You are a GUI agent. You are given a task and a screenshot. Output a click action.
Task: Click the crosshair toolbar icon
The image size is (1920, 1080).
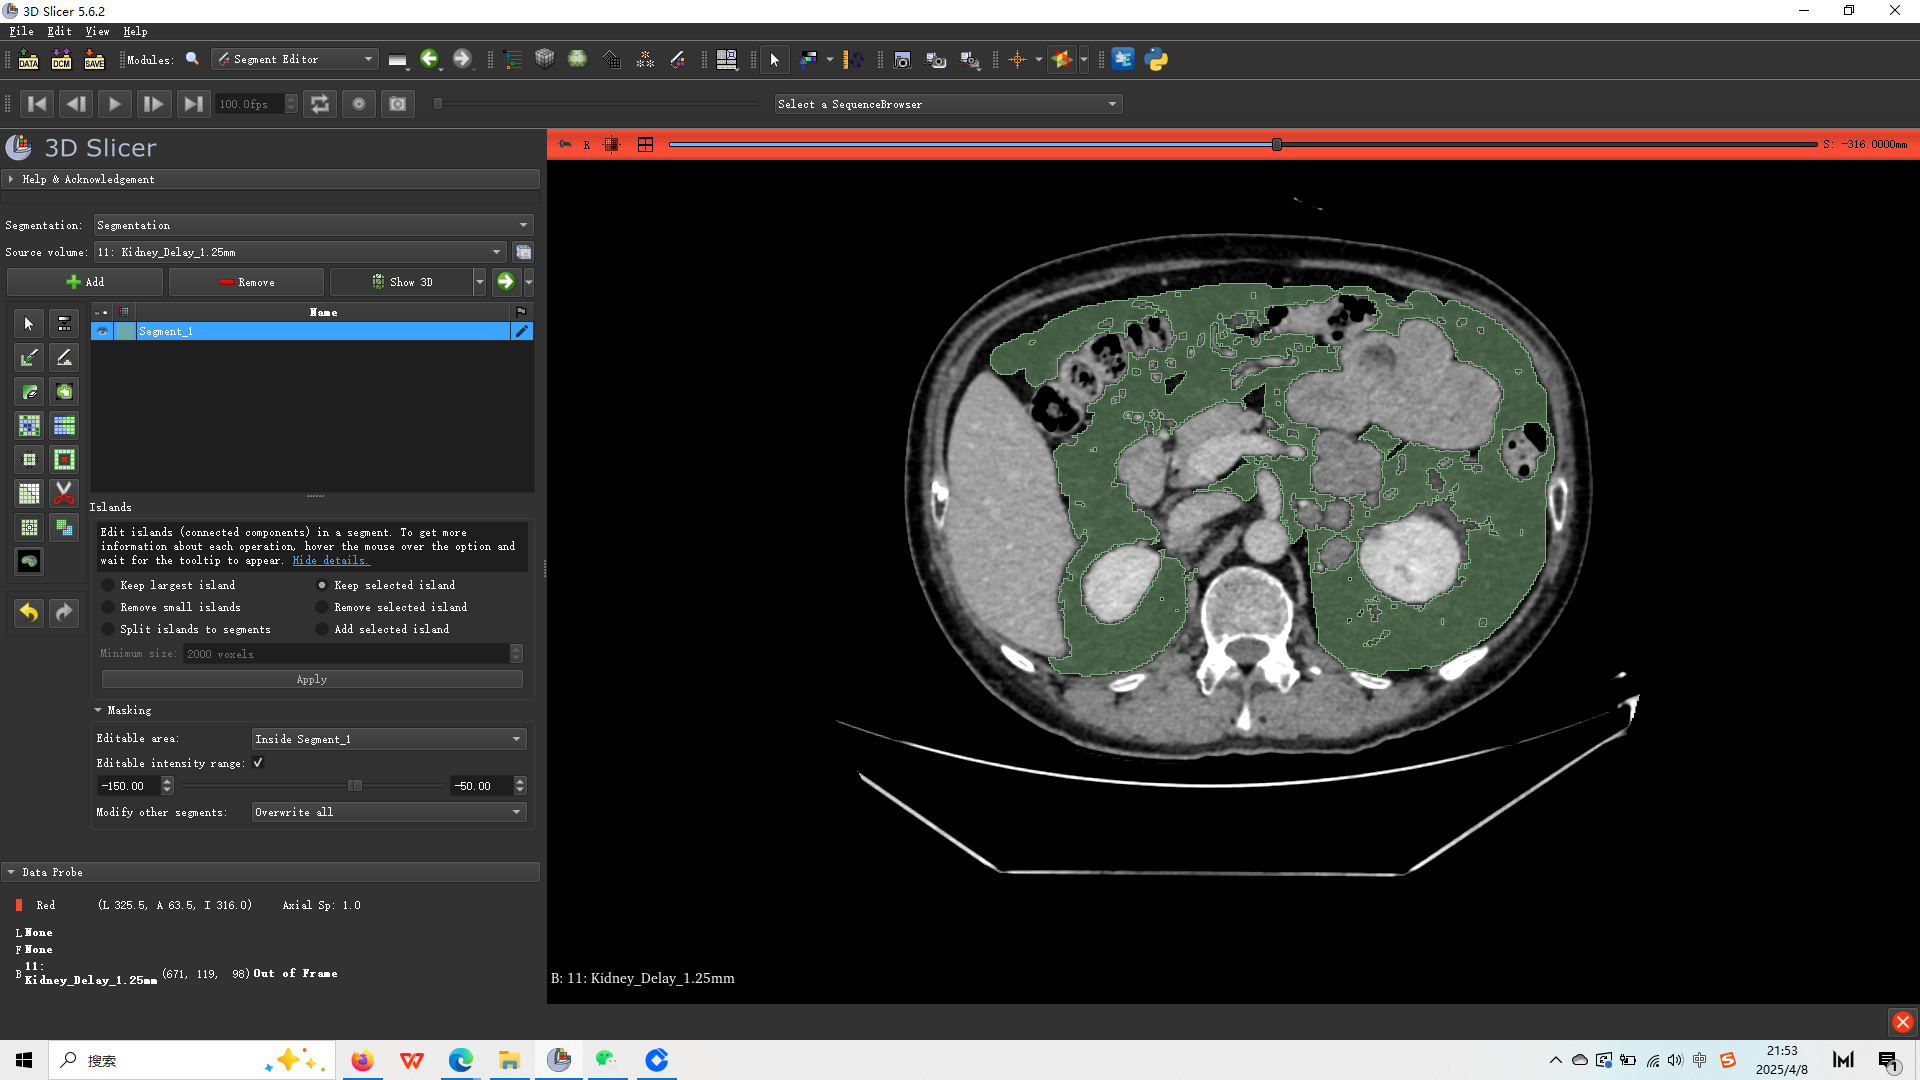[x=1017, y=60]
